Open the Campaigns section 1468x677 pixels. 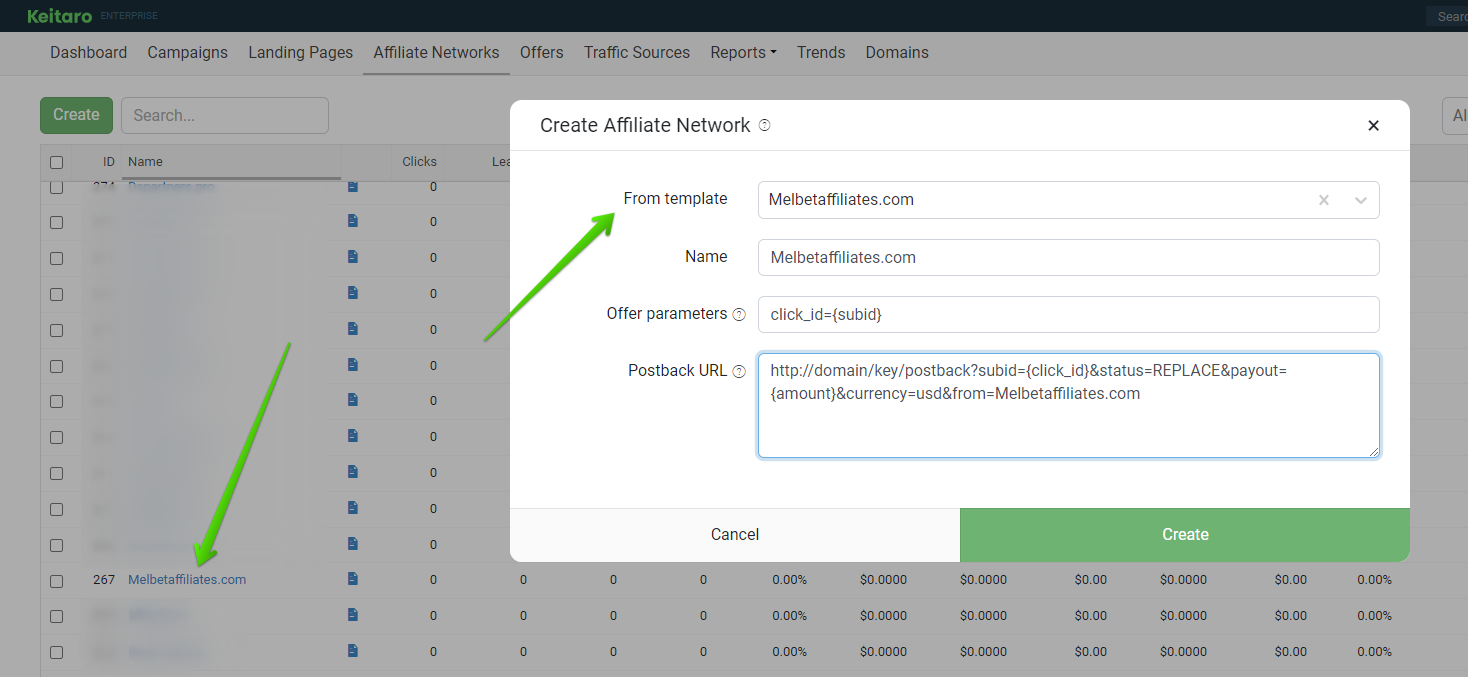188,53
